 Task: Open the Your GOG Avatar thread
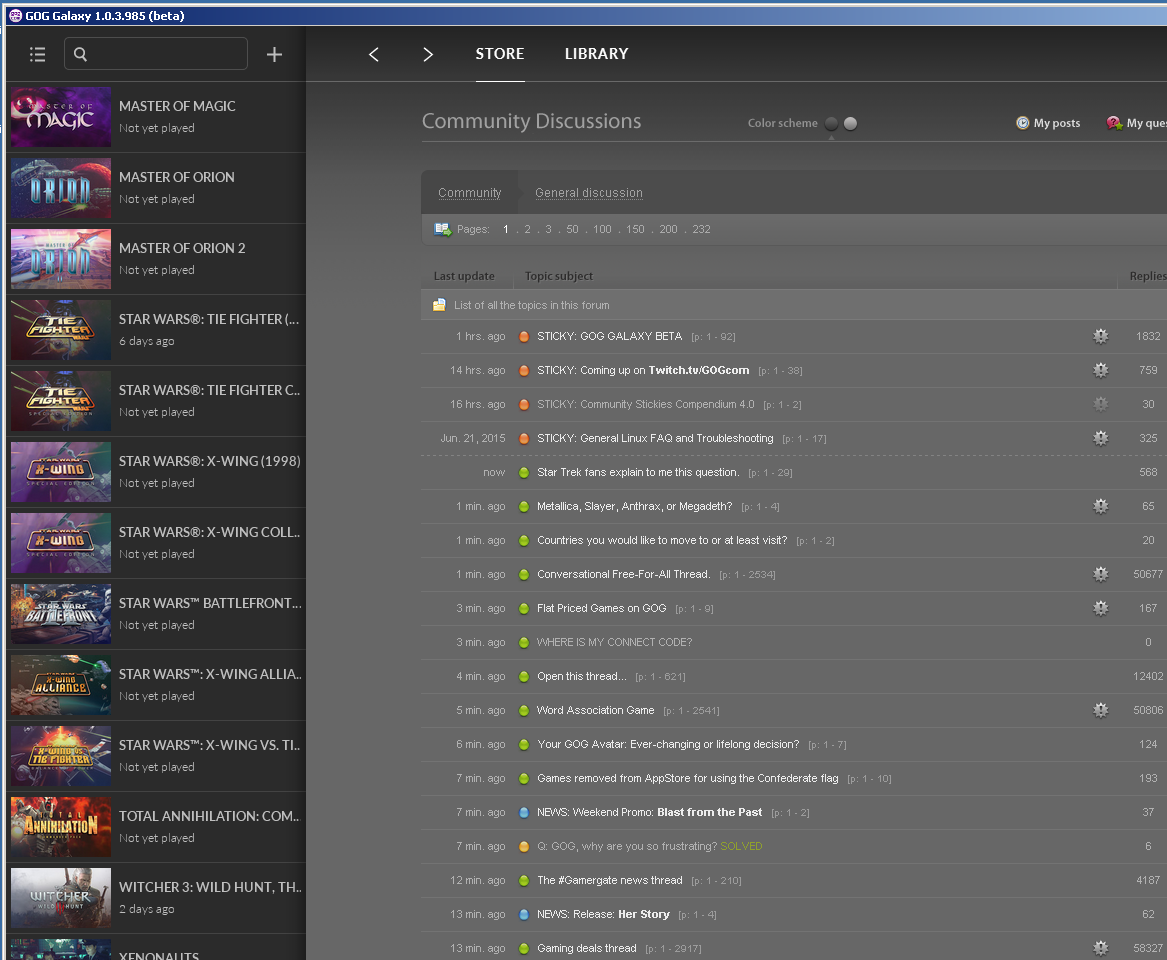click(668, 744)
